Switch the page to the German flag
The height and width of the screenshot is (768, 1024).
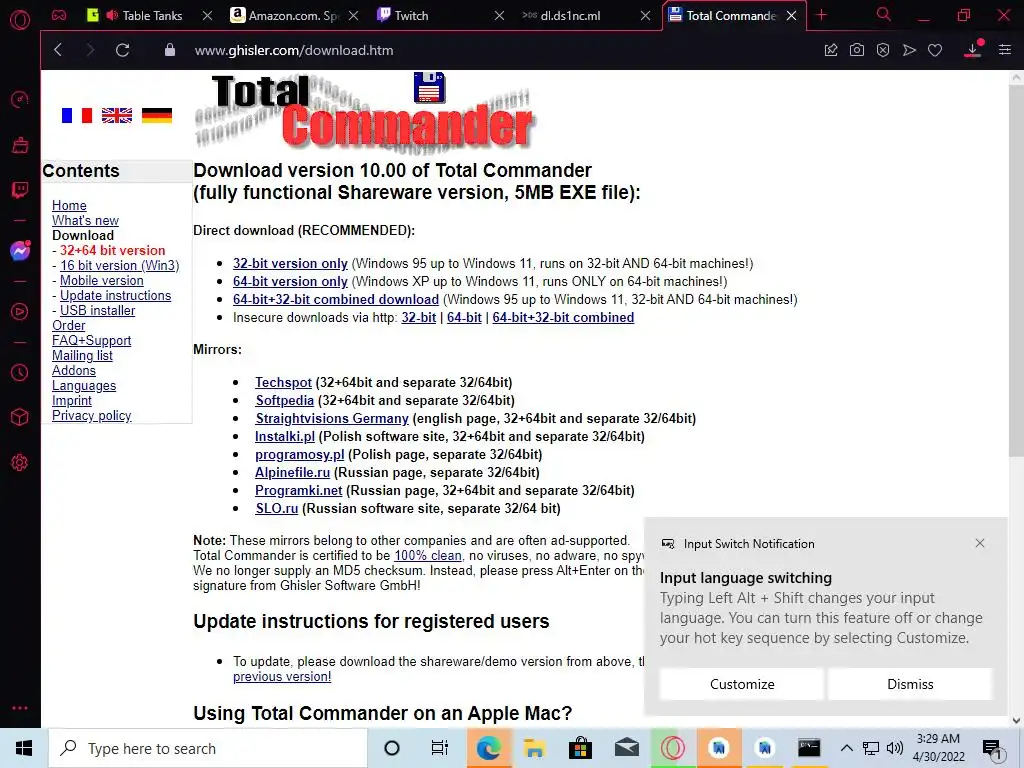157,116
